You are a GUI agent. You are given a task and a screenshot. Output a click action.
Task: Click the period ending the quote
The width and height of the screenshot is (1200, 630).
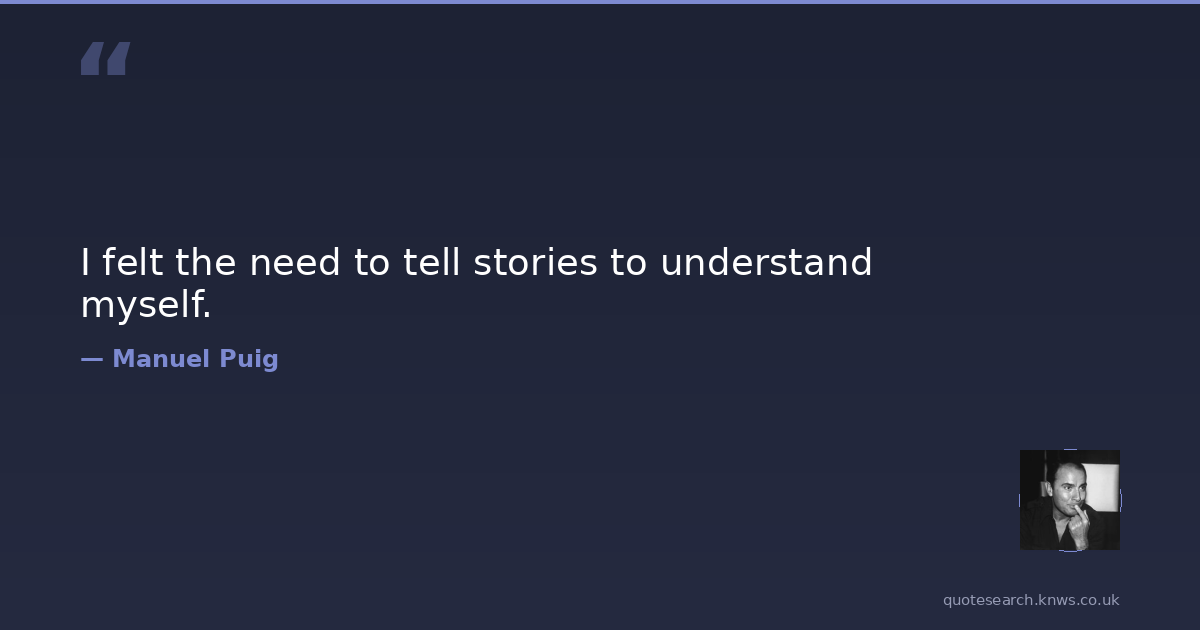[207, 316]
